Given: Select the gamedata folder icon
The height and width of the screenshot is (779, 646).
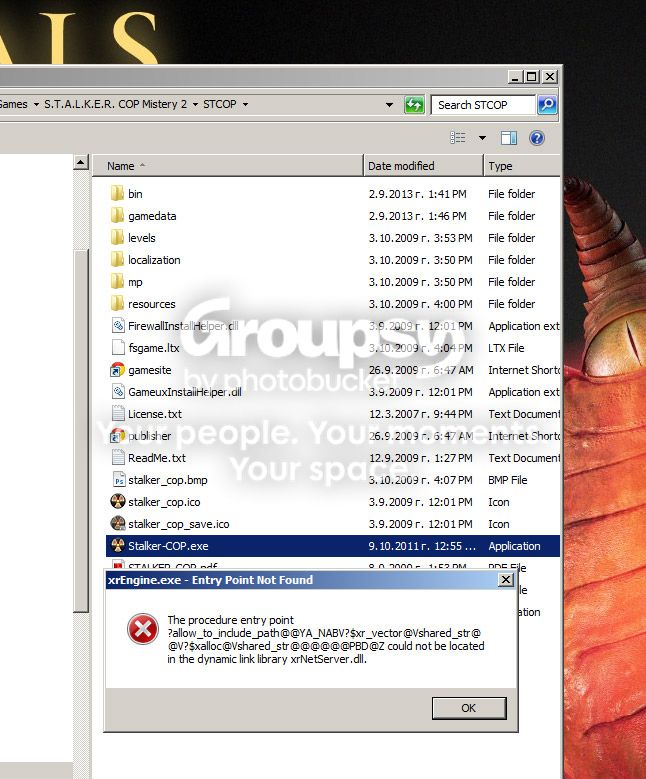Looking at the screenshot, I should click(117, 215).
